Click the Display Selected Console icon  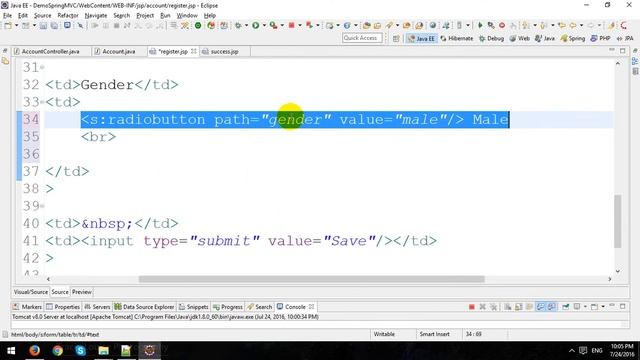[577, 307]
